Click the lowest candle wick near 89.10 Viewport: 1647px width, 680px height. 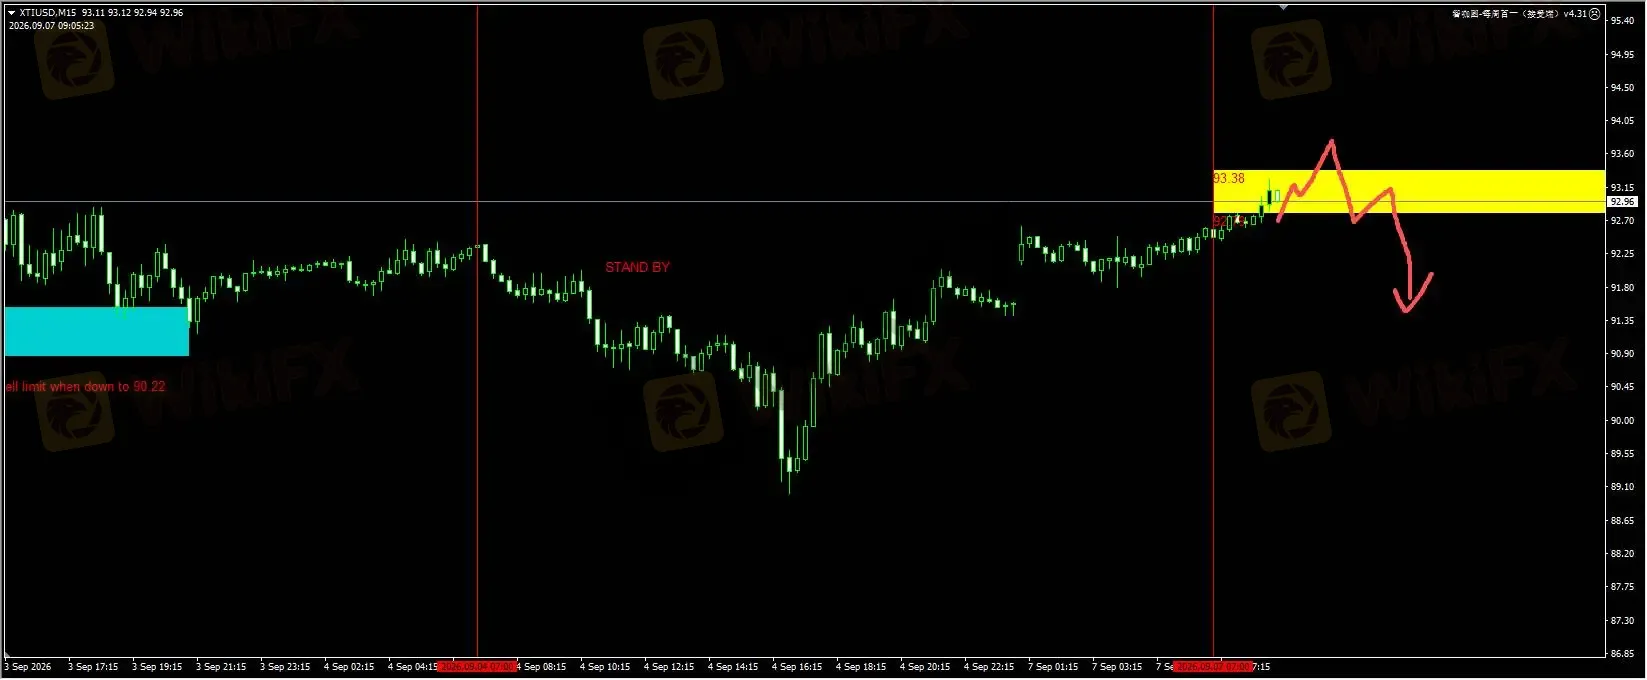[x=790, y=483]
